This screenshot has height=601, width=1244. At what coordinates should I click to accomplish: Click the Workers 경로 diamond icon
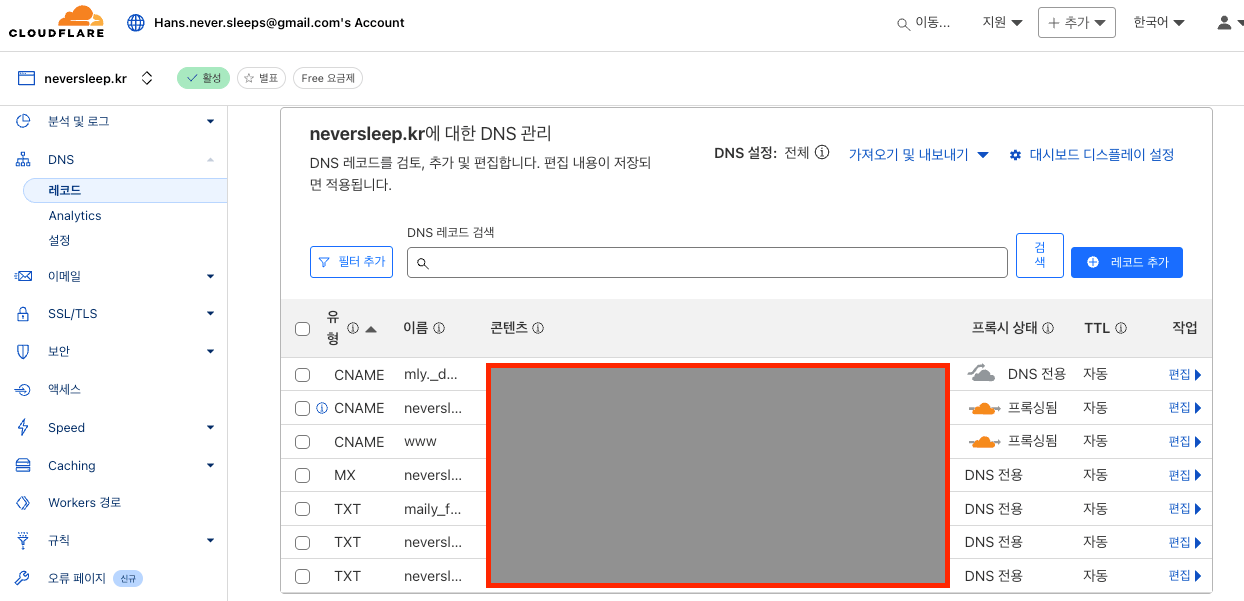pos(23,503)
